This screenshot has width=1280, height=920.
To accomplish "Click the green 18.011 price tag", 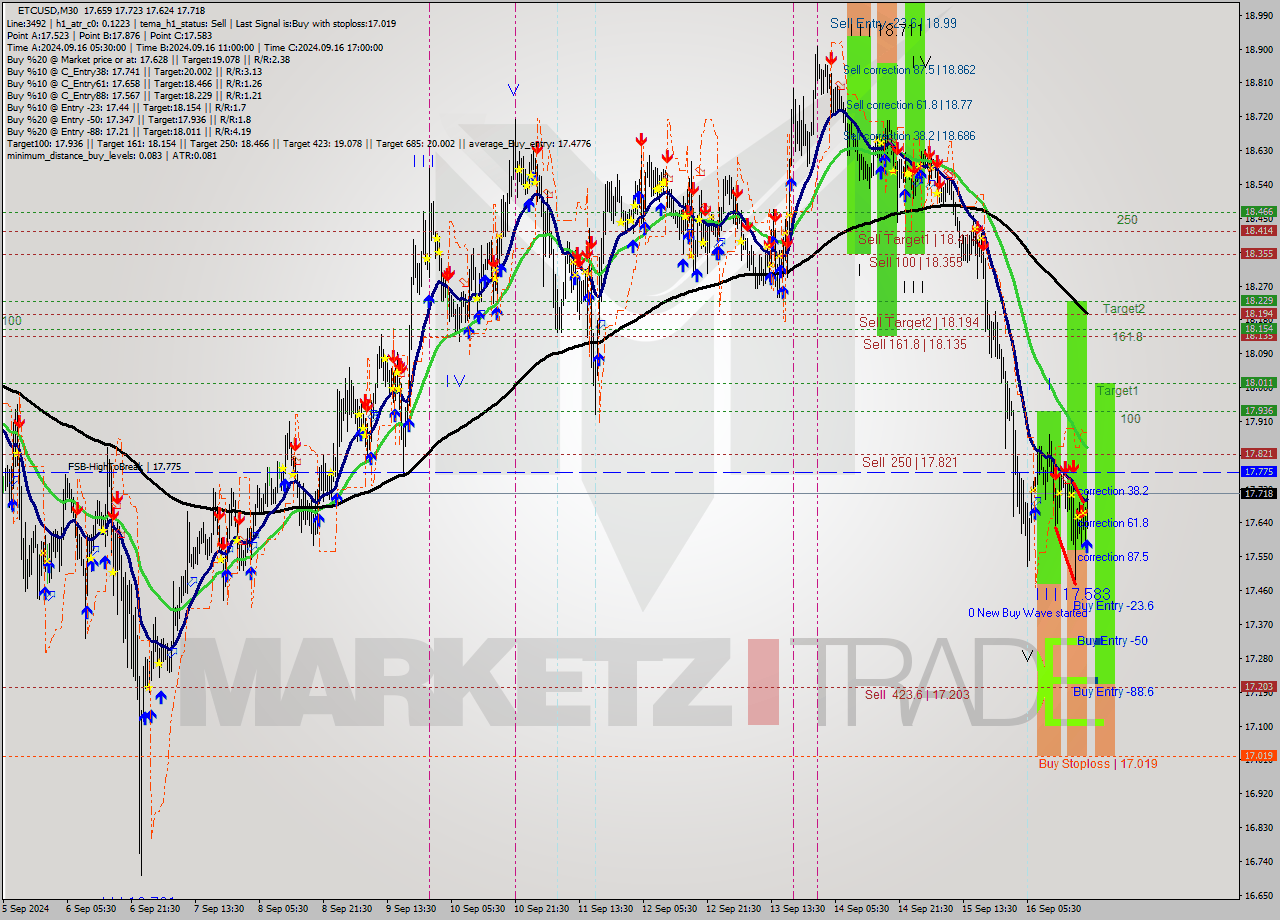I will coord(1258,383).
